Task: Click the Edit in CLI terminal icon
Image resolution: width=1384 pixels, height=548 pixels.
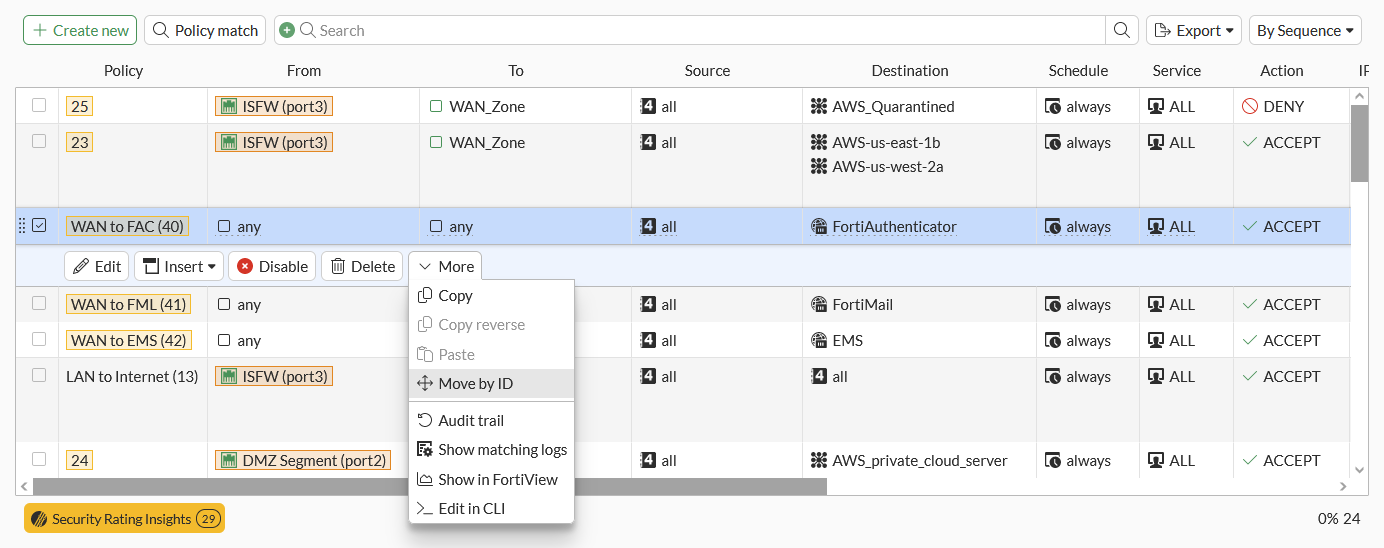Action: pyautogui.click(x=424, y=509)
